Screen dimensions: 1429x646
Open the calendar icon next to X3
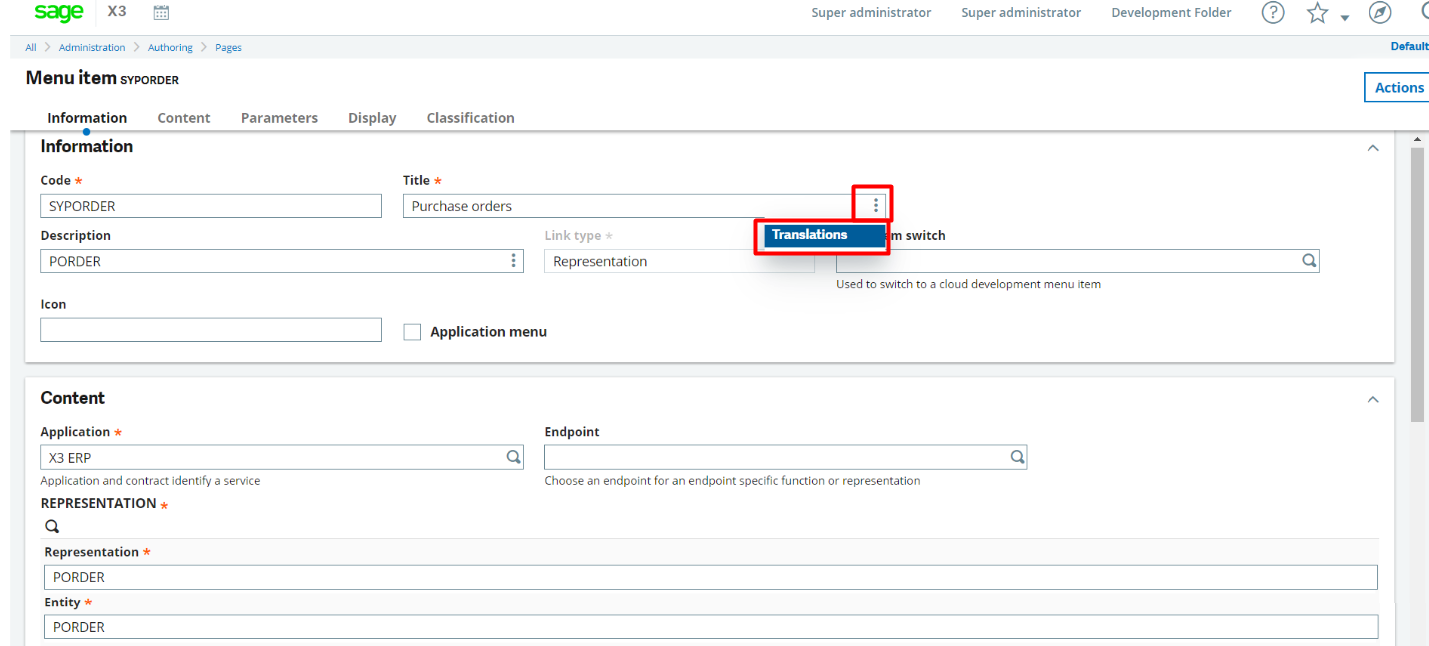click(x=162, y=12)
